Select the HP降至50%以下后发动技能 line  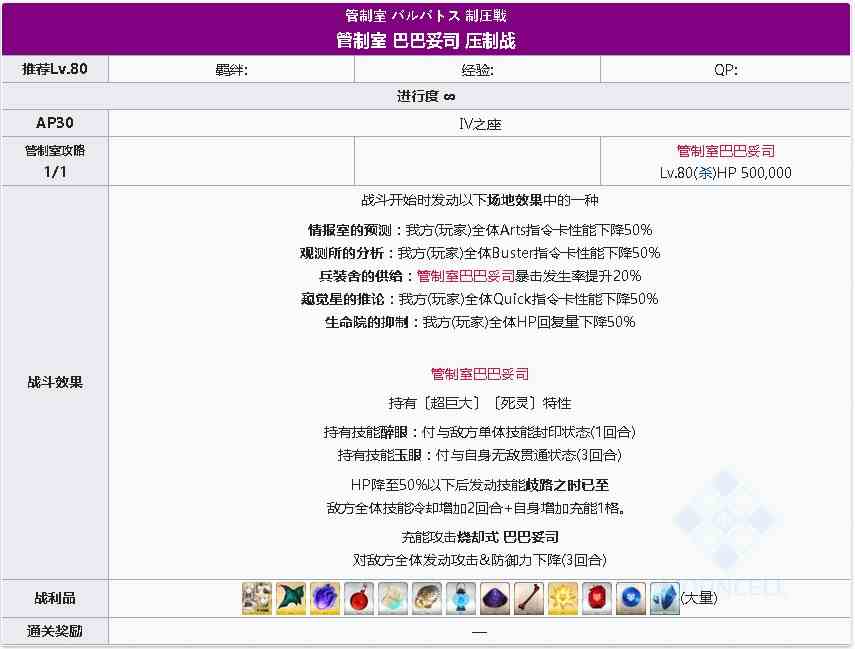[480, 484]
